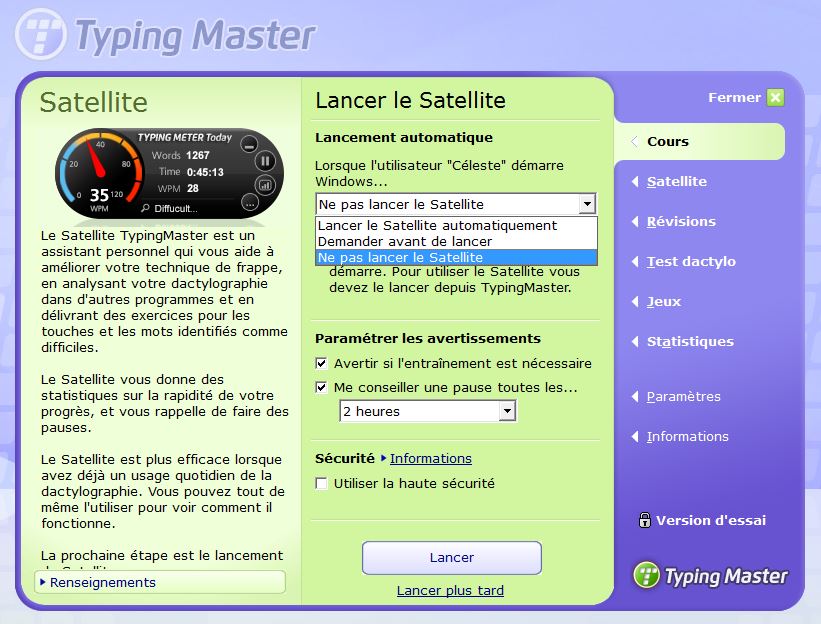This screenshot has width=821, height=624.
Task: Click the padlock icon next to Version d'essai
Action: 645,520
